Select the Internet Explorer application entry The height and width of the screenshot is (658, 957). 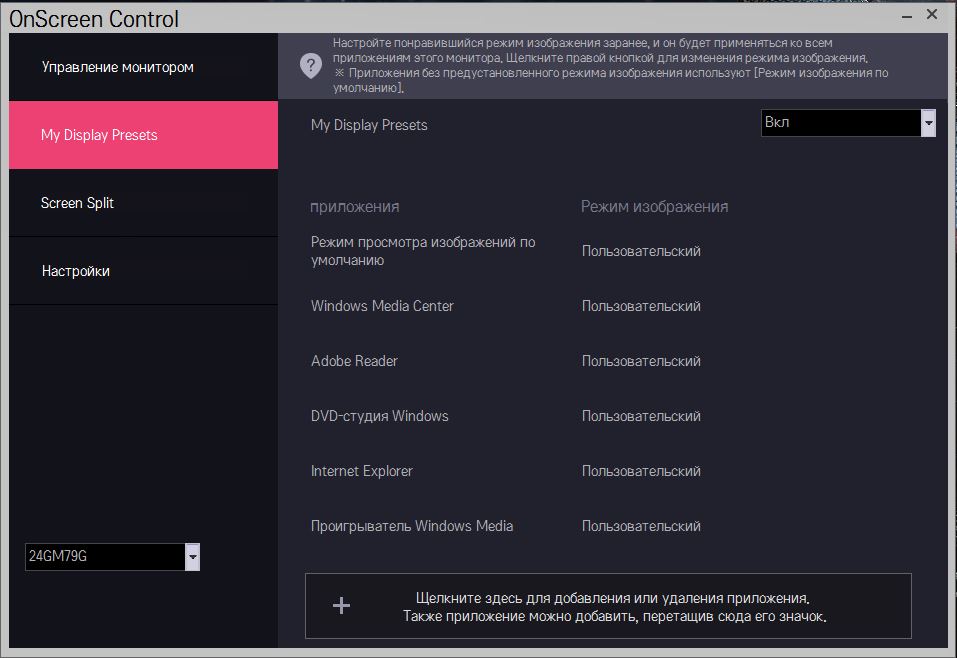[361, 471]
